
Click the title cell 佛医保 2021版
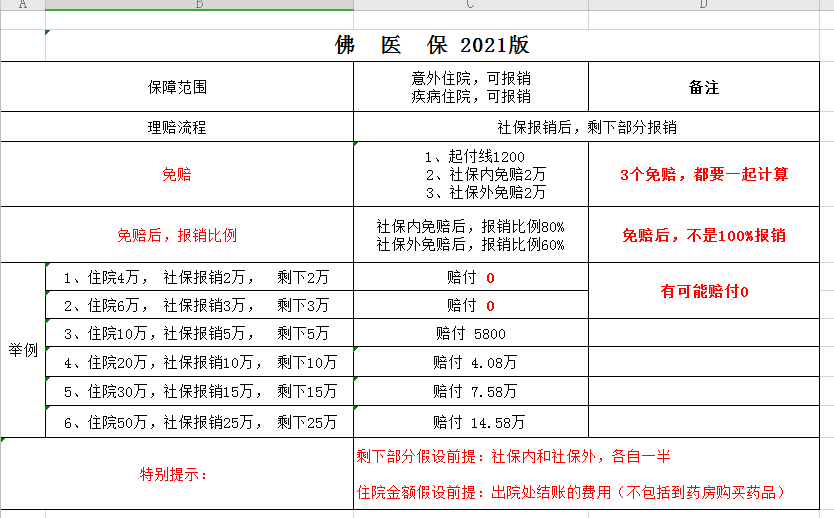point(431,45)
